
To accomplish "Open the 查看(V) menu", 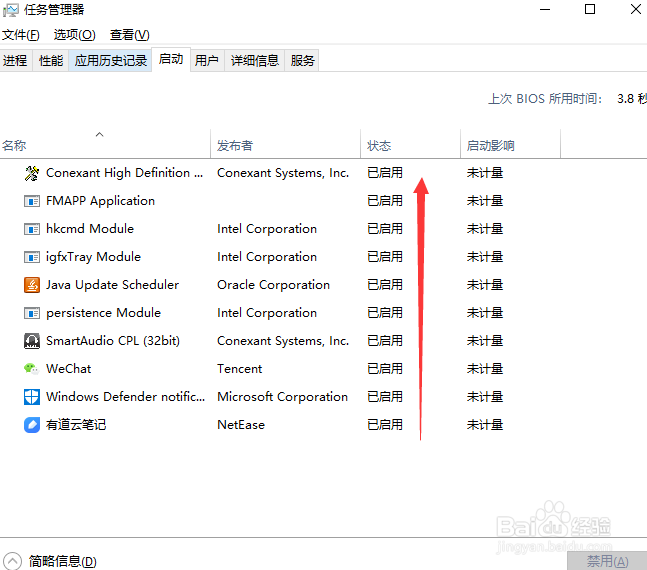I will coord(130,35).
